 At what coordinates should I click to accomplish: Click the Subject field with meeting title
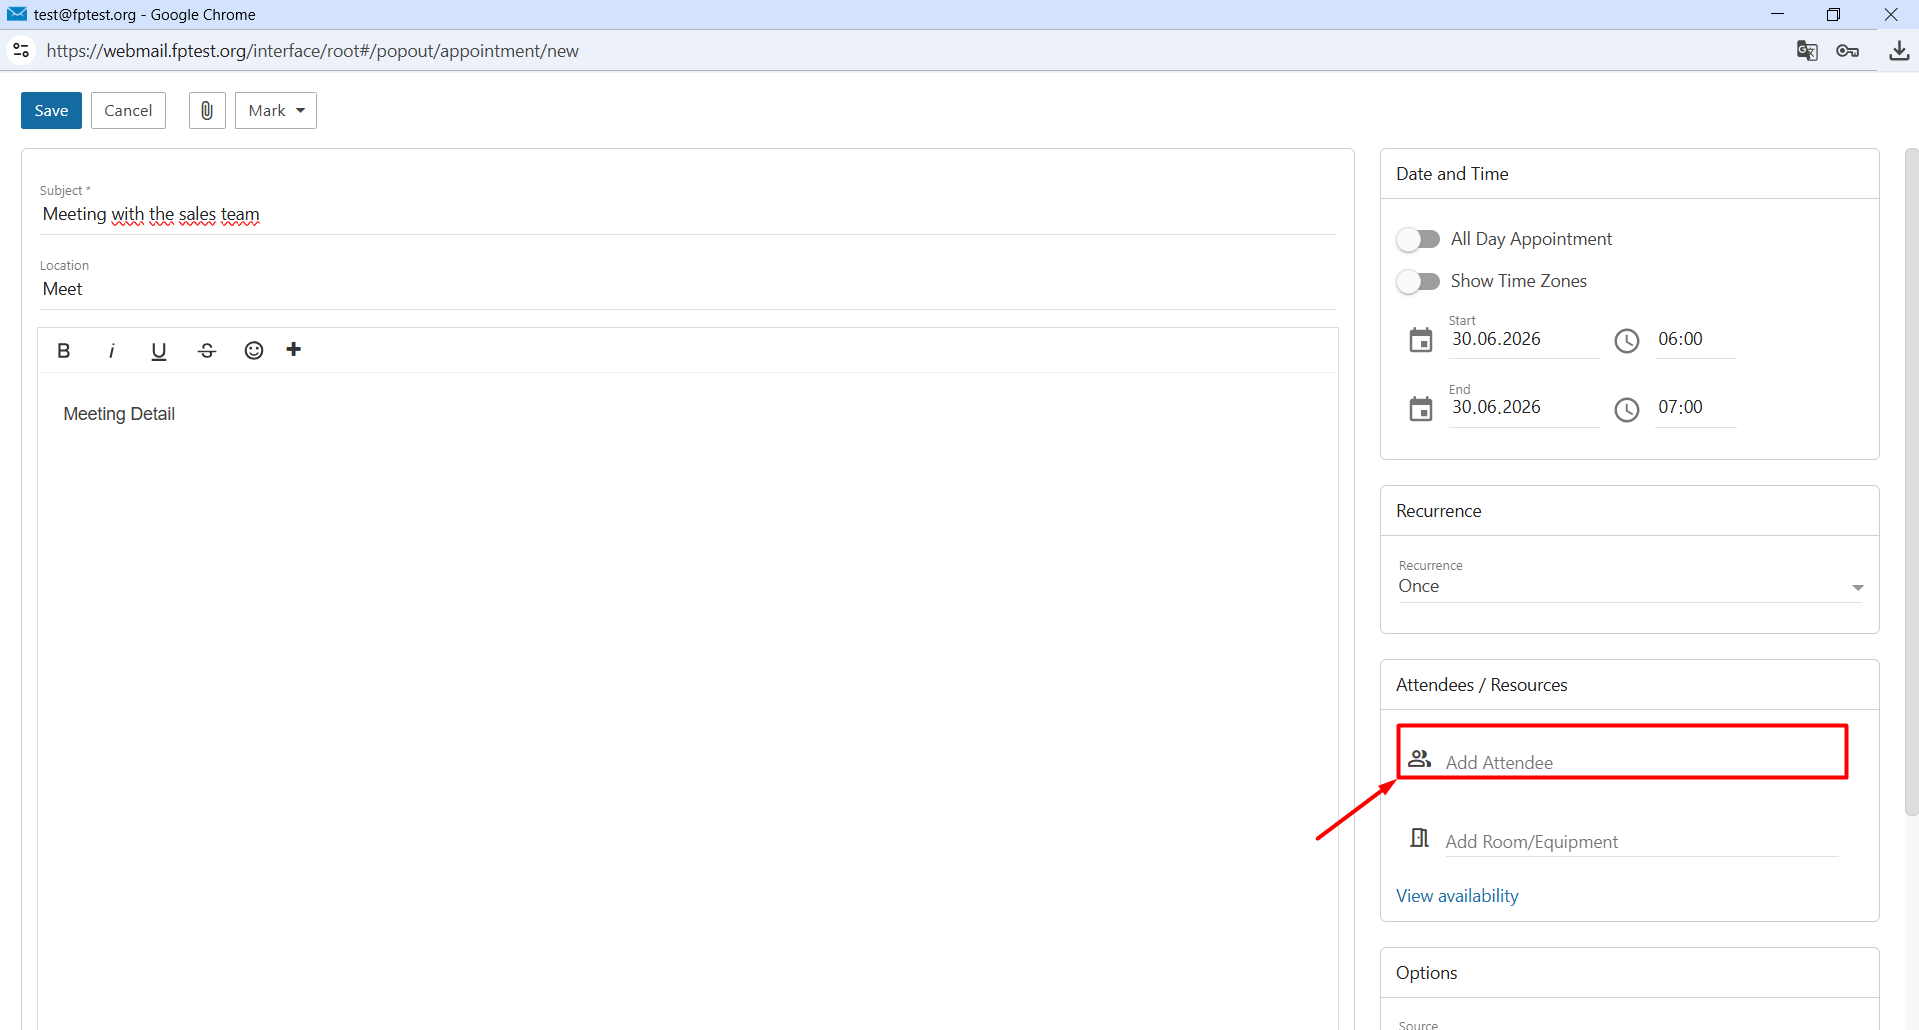click(688, 215)
